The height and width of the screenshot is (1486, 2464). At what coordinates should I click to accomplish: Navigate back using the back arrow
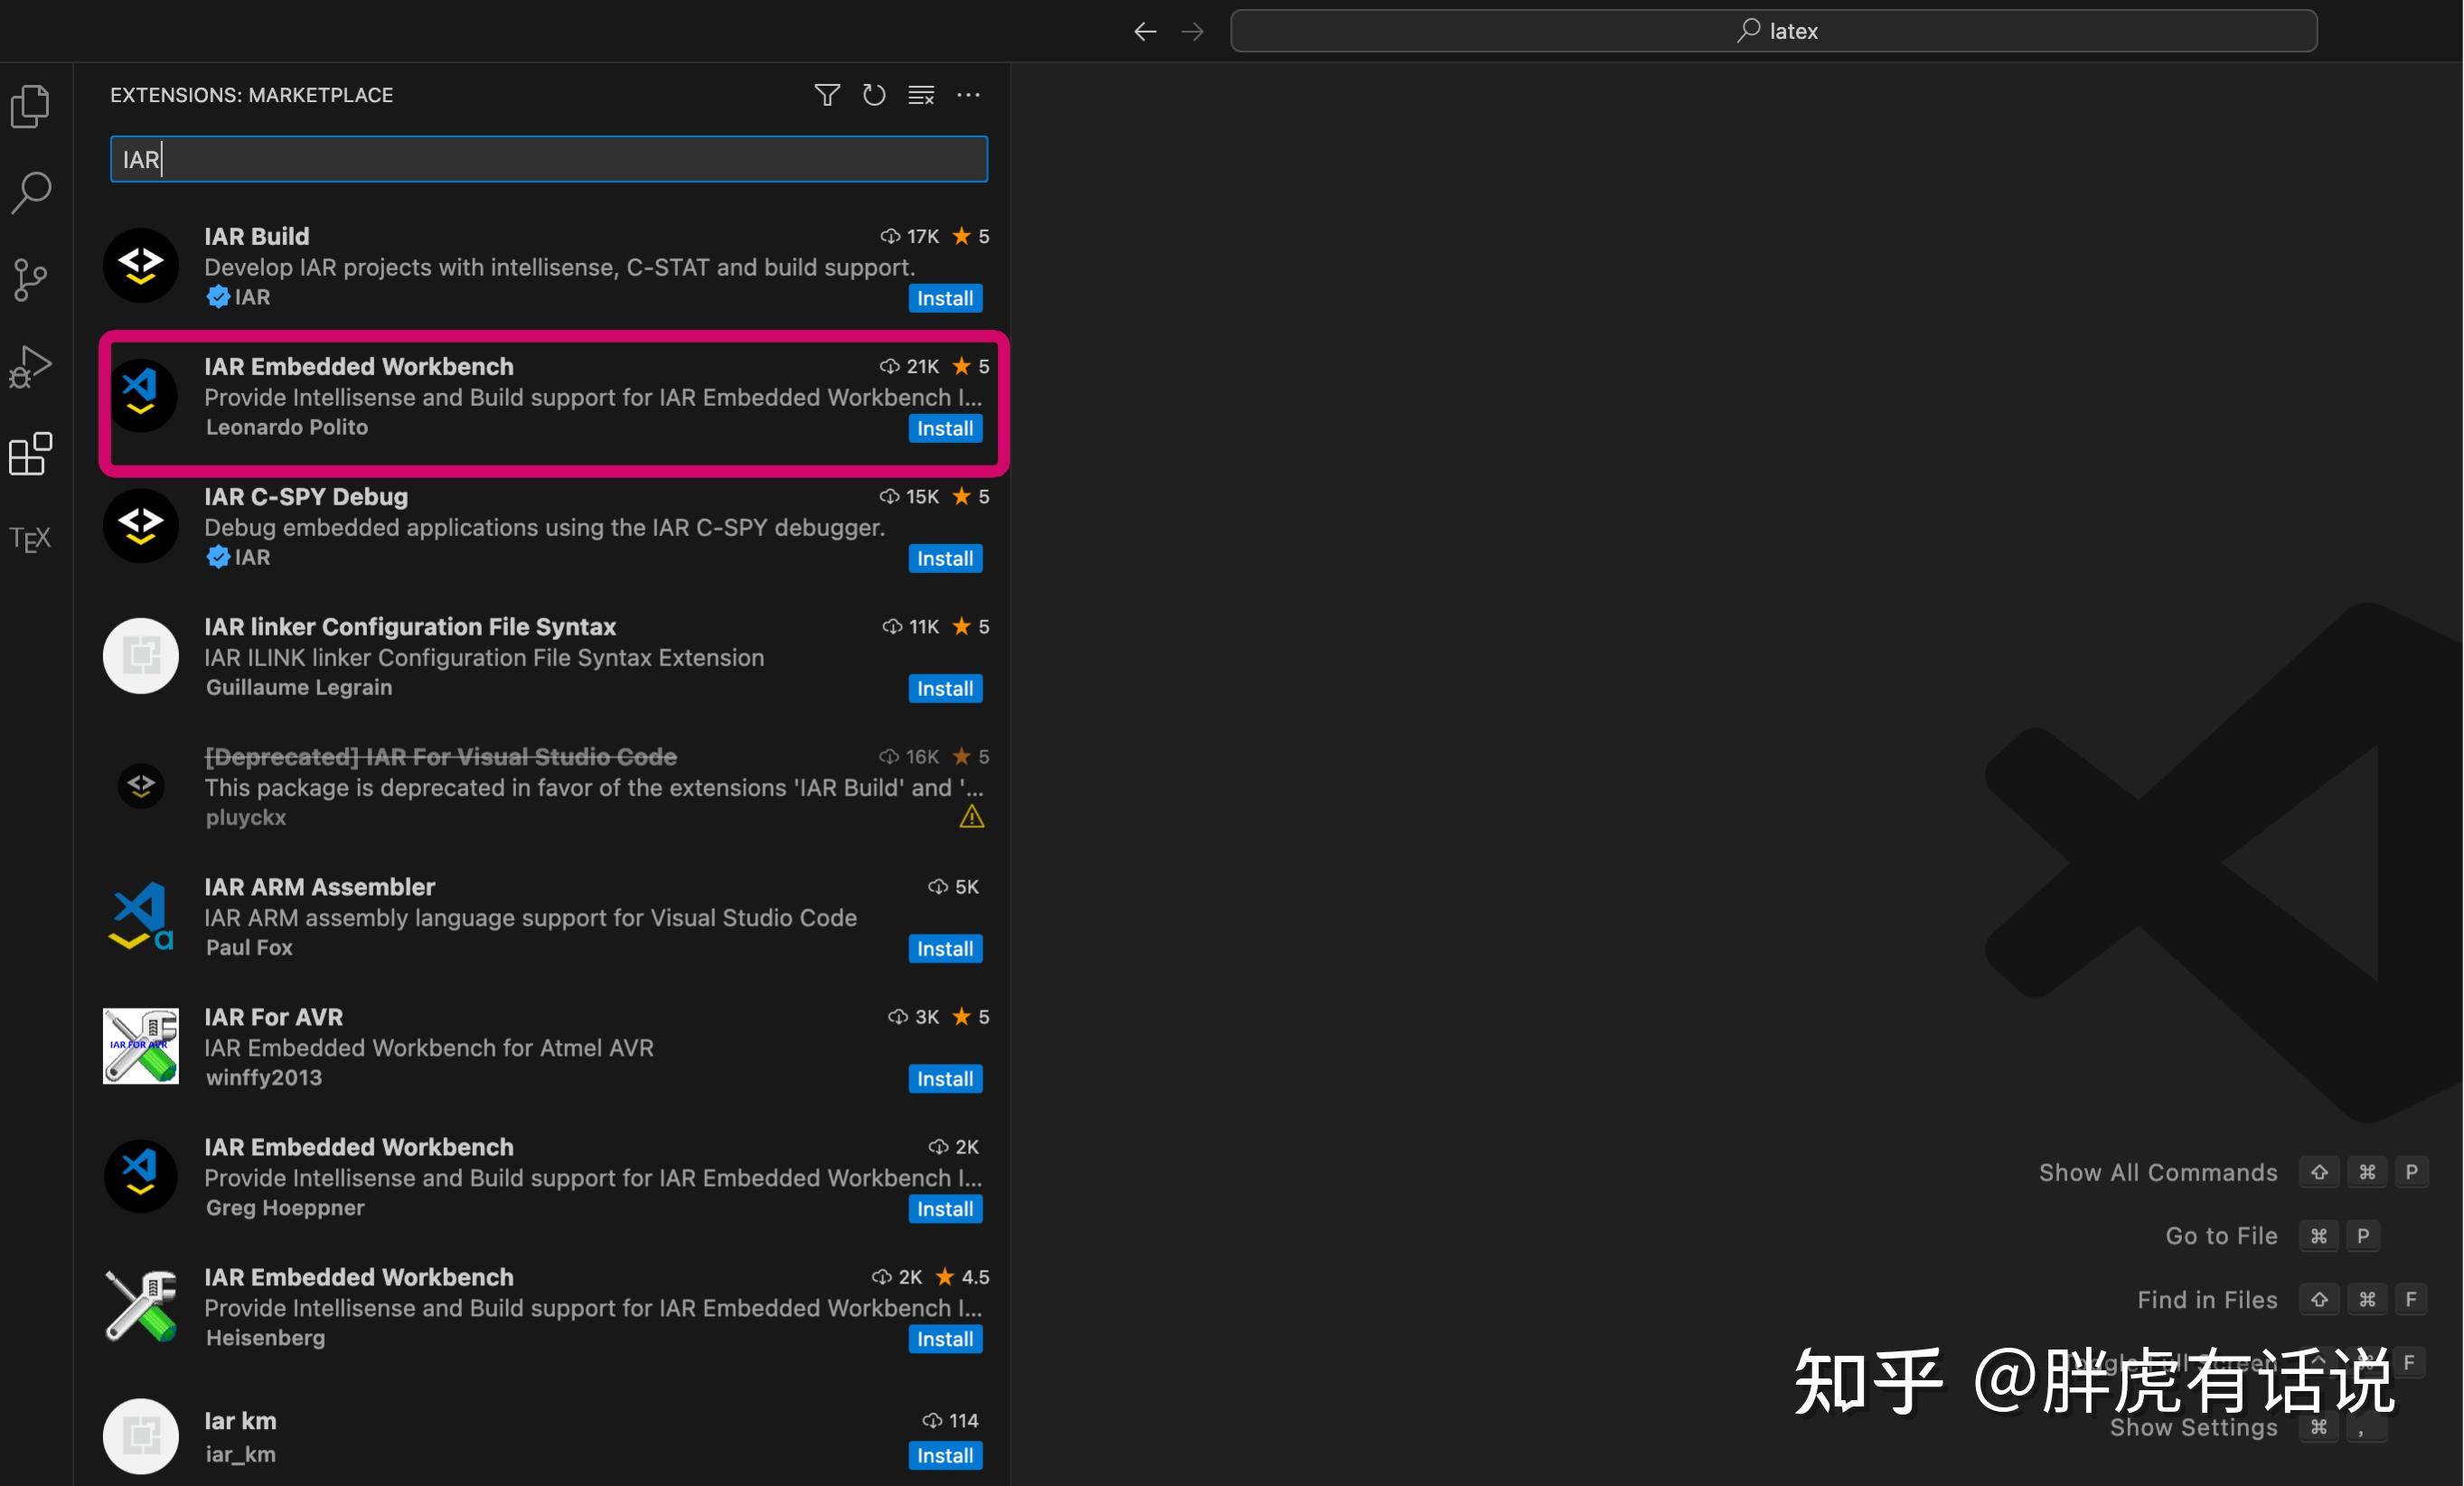pyautogui.click(x=1144, y=31)
